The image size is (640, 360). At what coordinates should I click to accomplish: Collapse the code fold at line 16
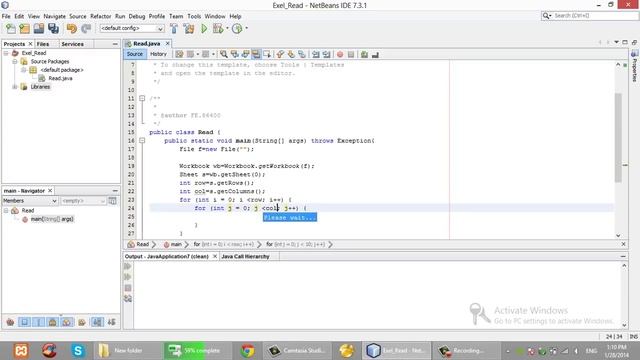coord(142,140)
